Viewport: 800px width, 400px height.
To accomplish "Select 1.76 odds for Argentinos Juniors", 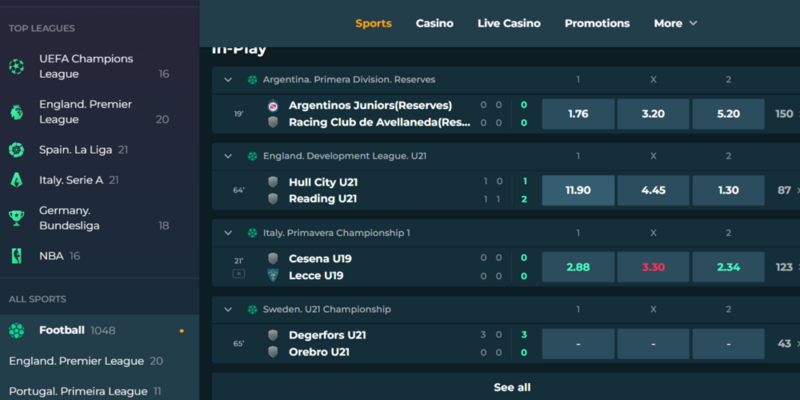I will pos(578,114).
